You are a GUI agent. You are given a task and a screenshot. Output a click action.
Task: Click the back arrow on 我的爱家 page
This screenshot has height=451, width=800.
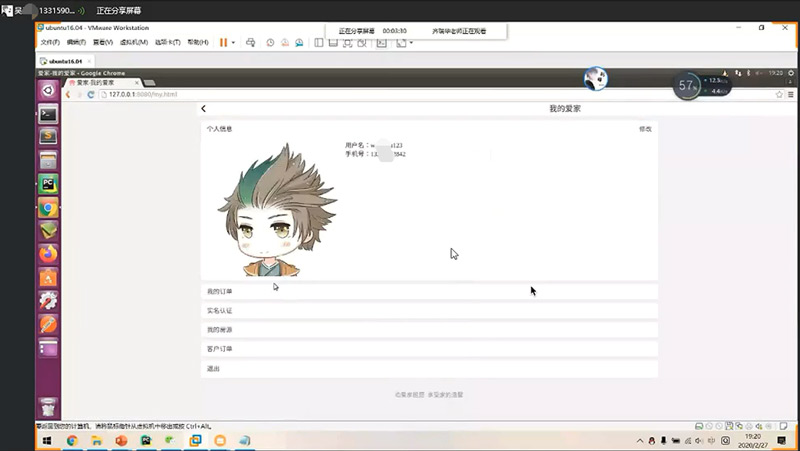coord(204,108)
